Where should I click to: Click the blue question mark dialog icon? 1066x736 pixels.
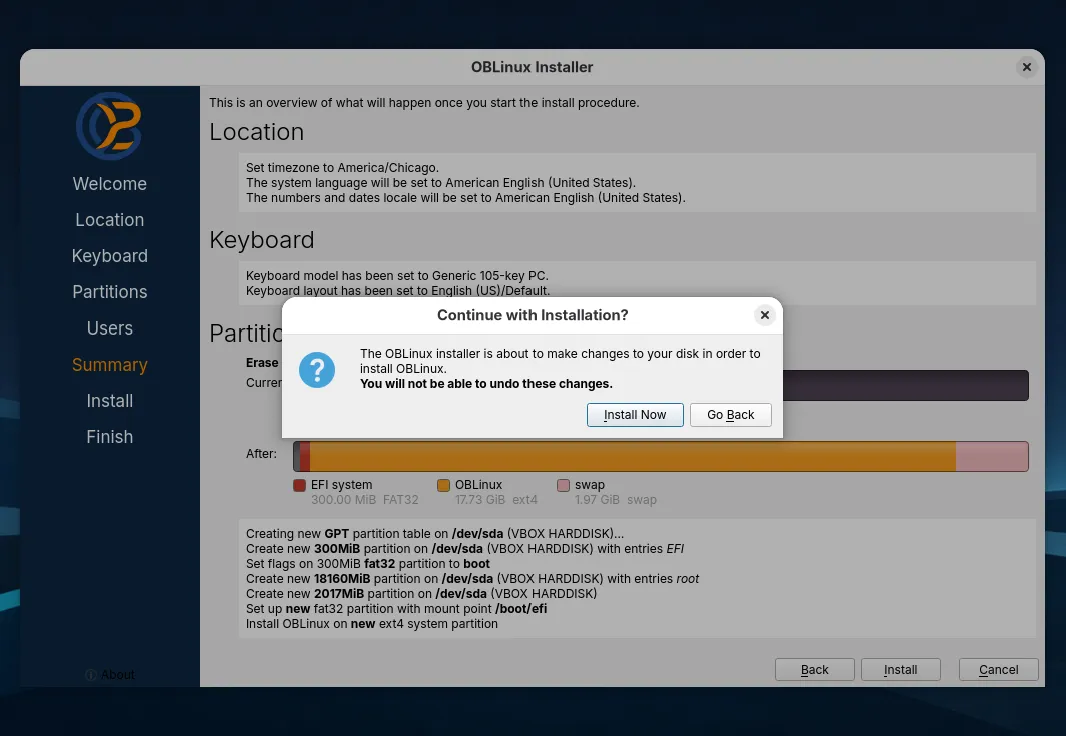(317, 370)
